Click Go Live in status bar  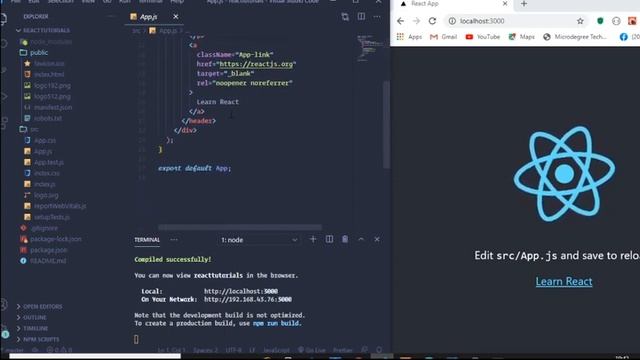pyautogui.click(x=311, y=350)
